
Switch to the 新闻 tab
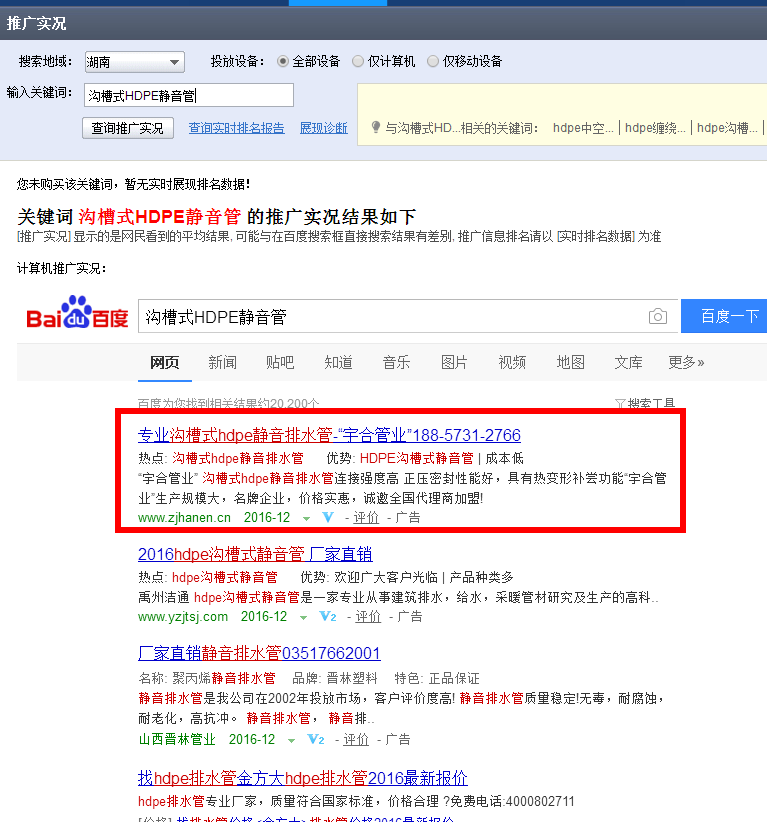coord(222,362)
